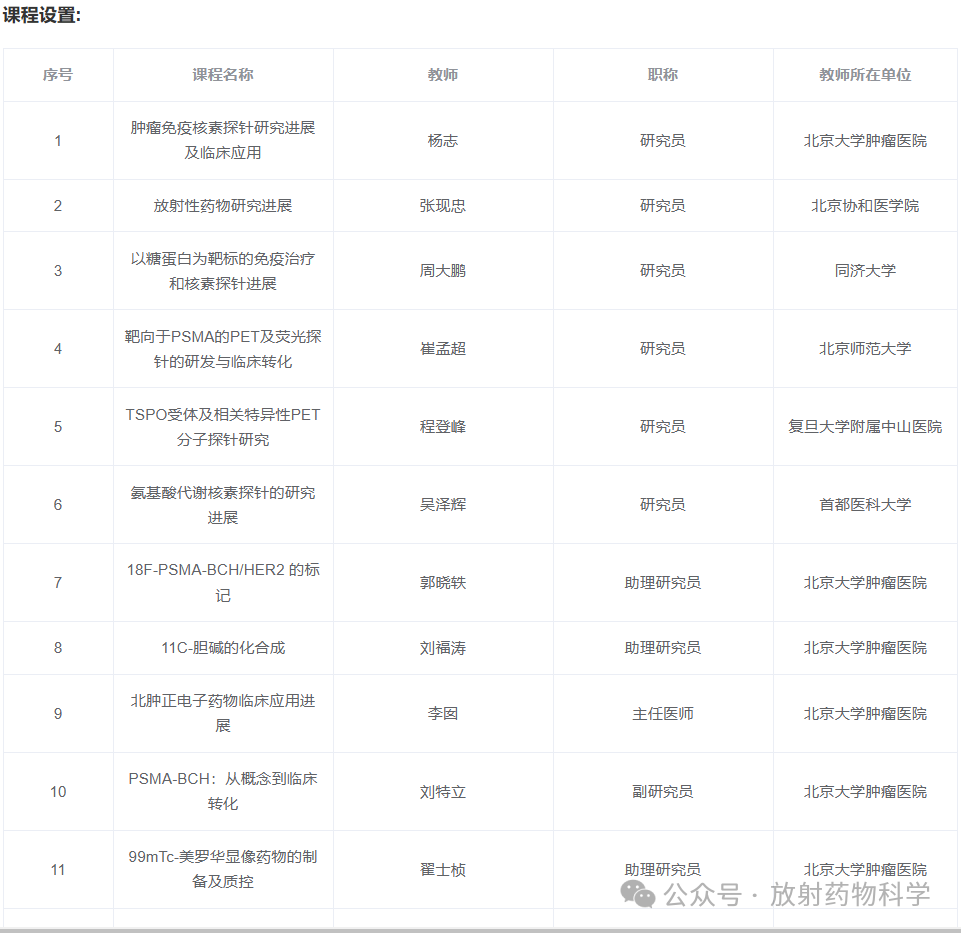The image size is (961, 933).
Task: Click affiliation 首都医科大学
Action: (865, 505)
